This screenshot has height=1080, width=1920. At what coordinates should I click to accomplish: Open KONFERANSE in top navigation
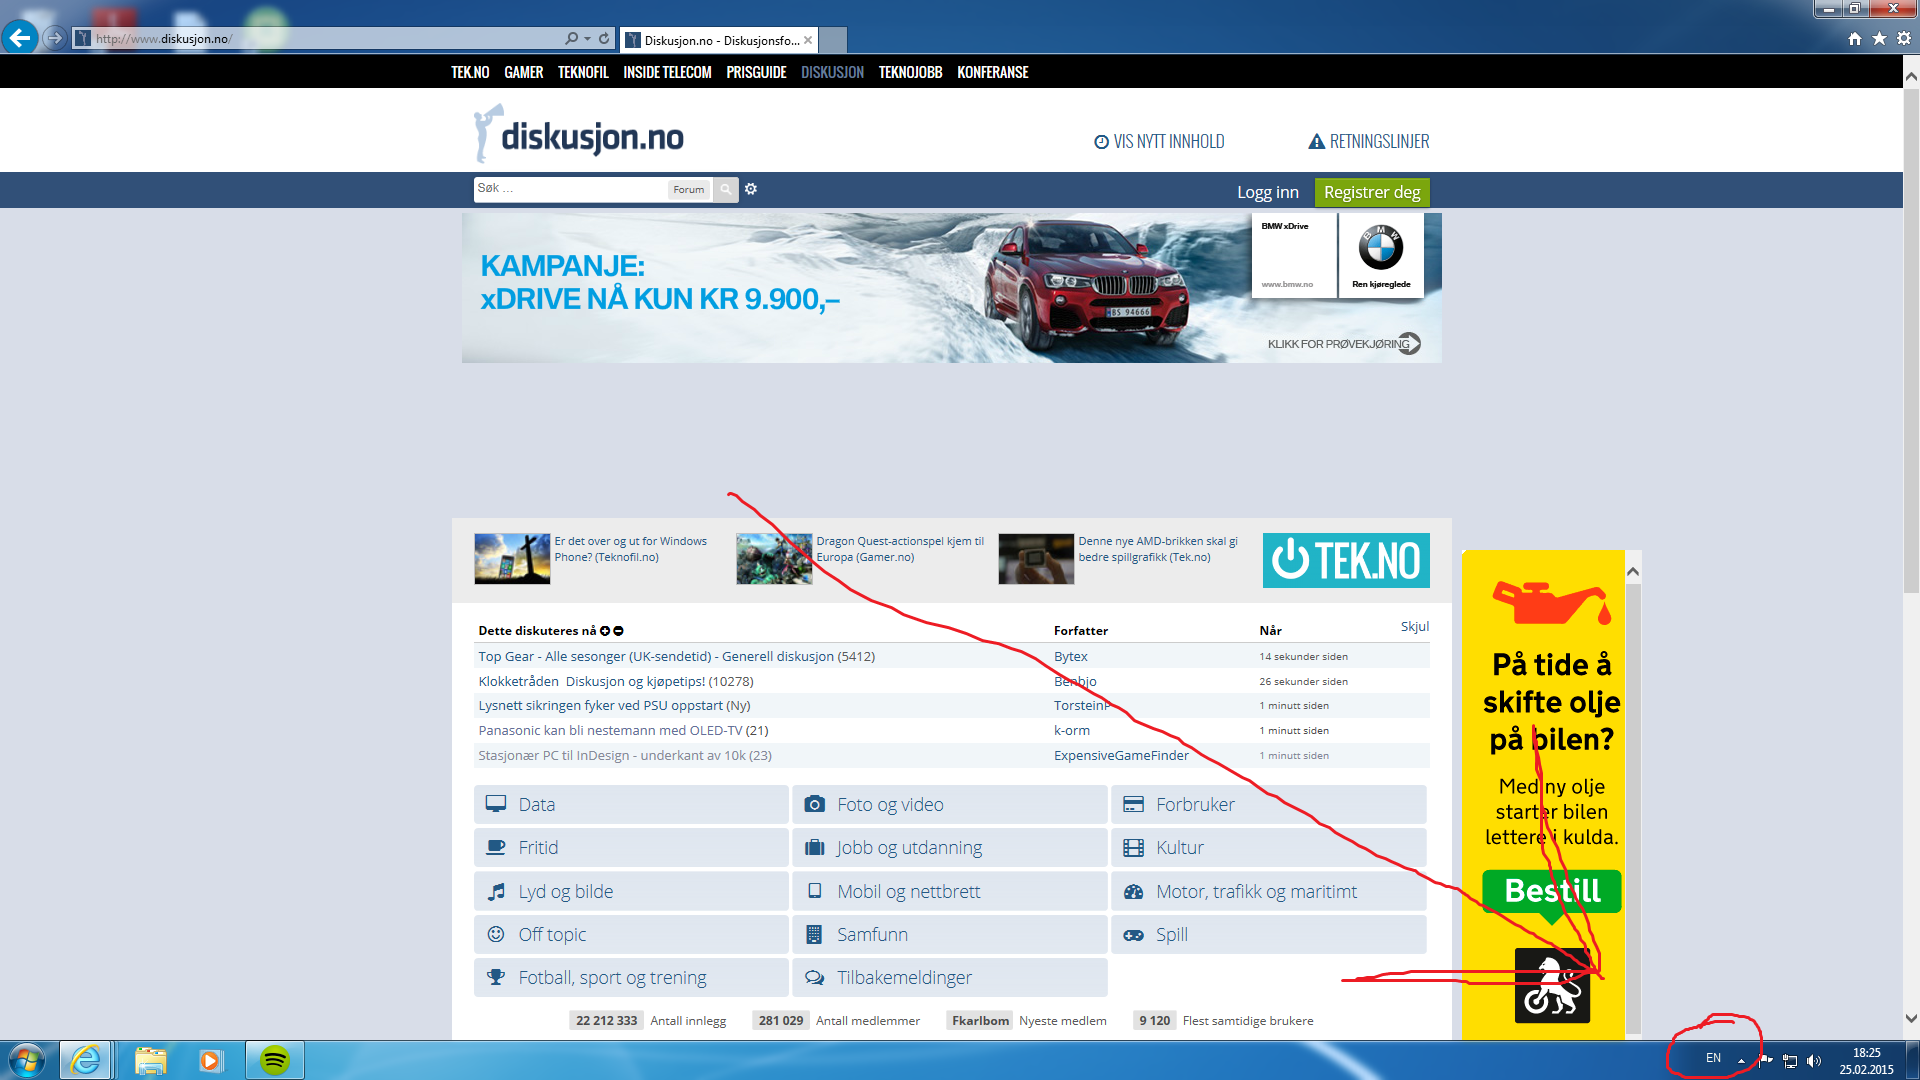pos(992,72)
